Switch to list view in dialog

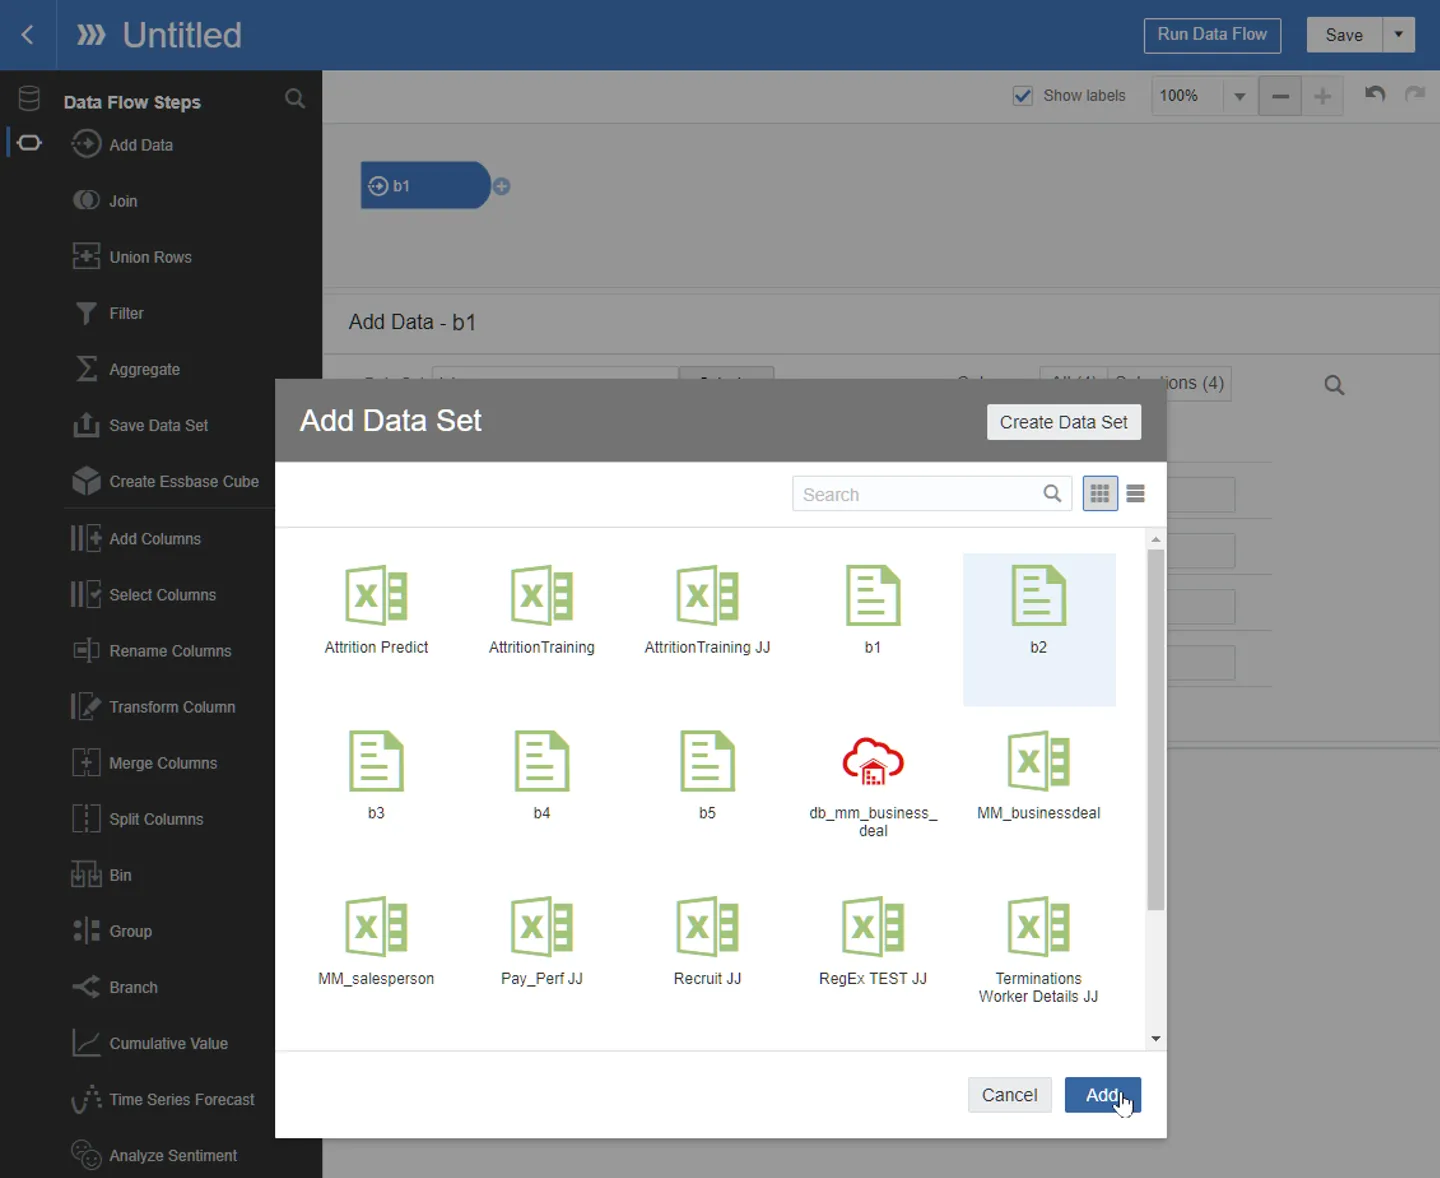point(1136,493)
